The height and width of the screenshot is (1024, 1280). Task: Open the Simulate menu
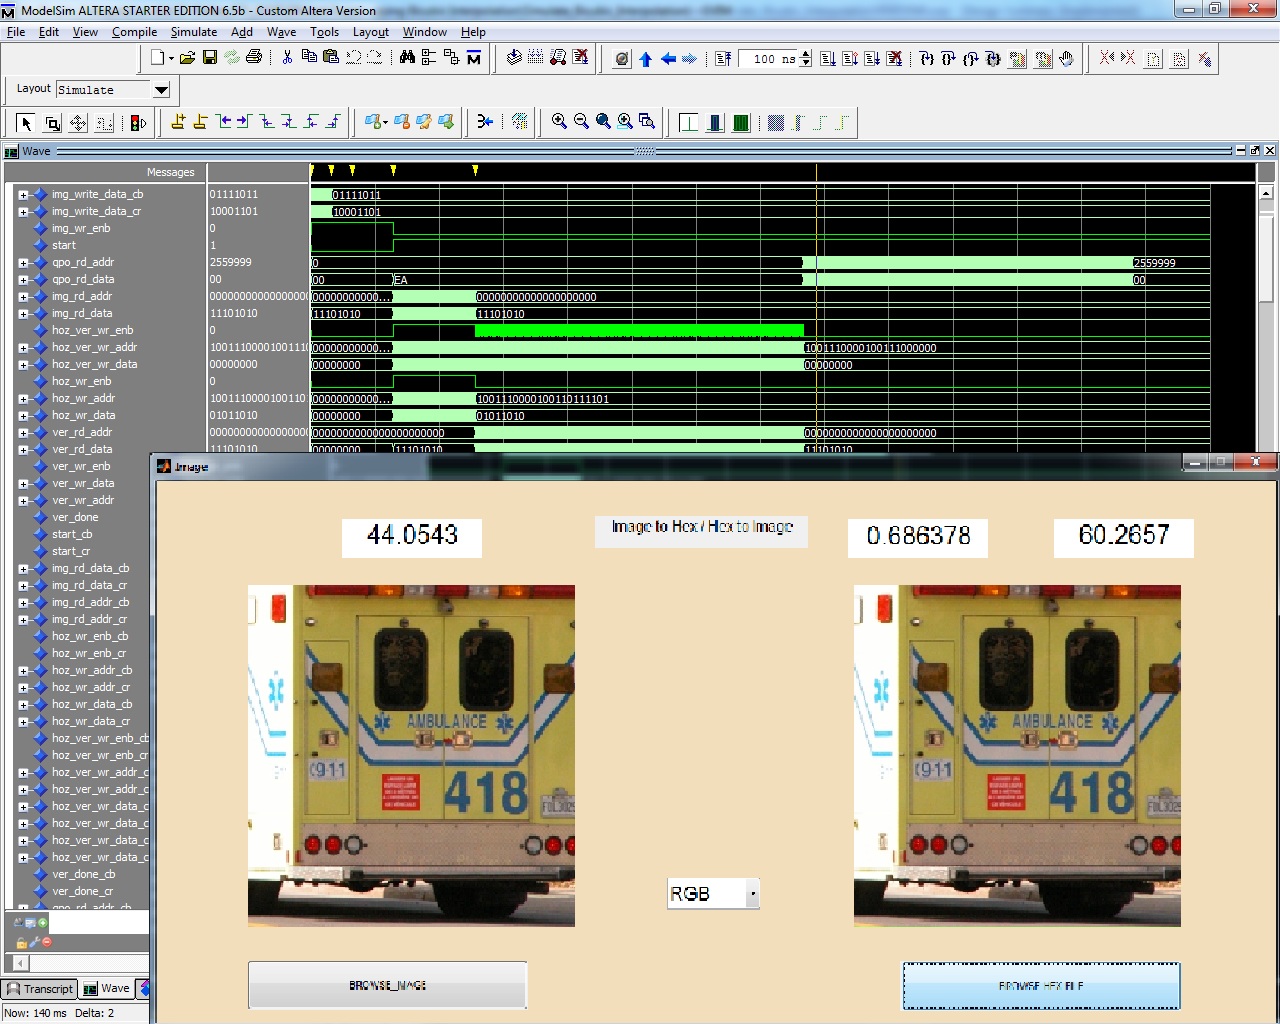click(x=193, y=32)
